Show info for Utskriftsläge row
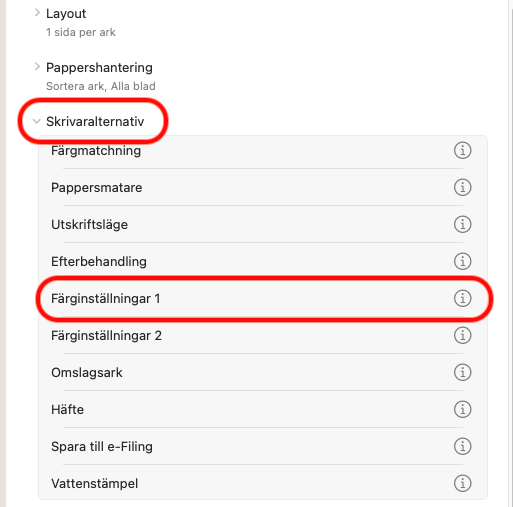Image resolution: width=513 pixels, height=507 pixels. pos(462,224)
